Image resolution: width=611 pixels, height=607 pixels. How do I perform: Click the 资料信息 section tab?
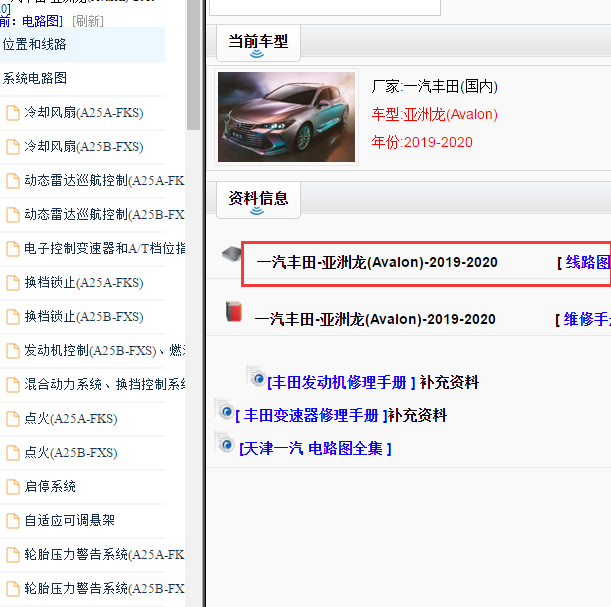[258, 200]
